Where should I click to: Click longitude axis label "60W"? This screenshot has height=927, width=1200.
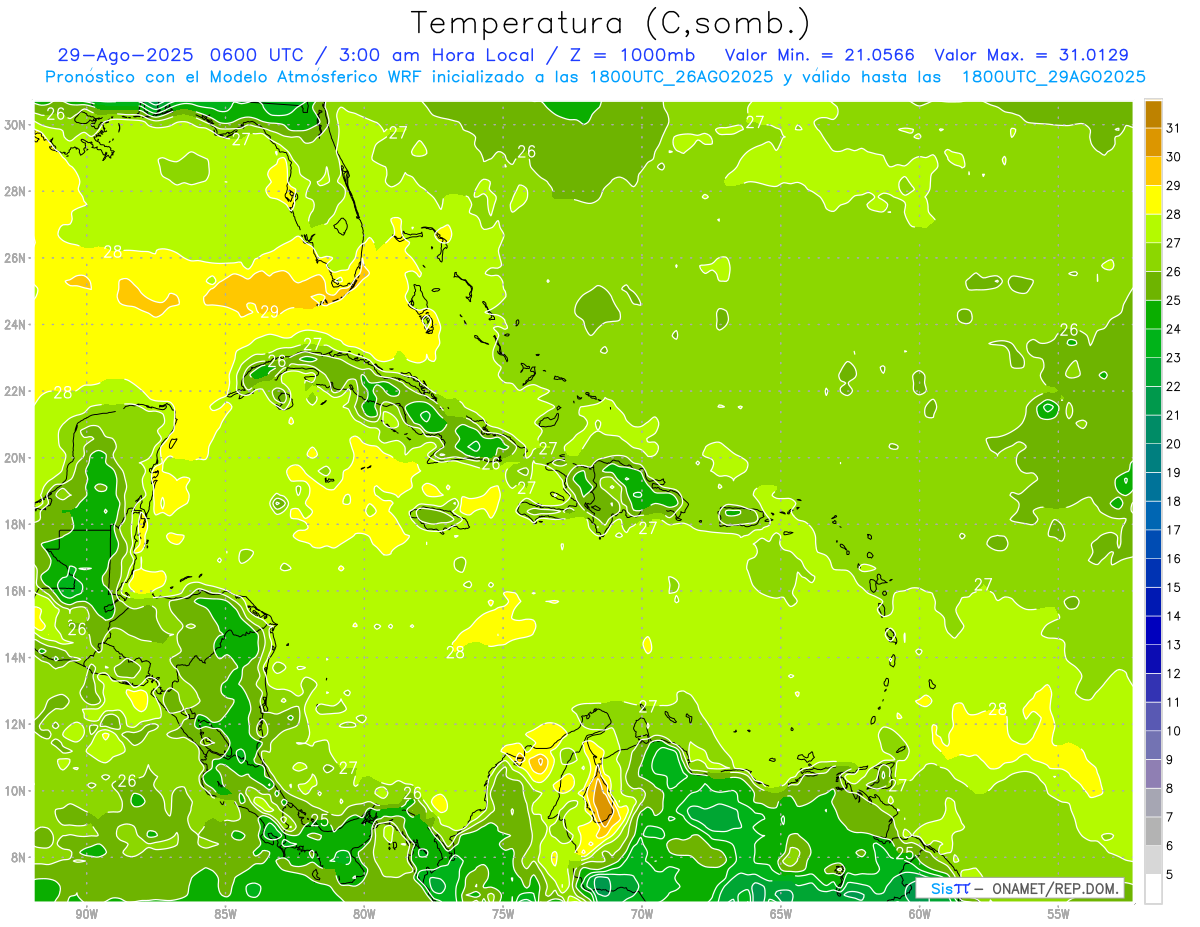pyautogui.click(x=920, y=914)
